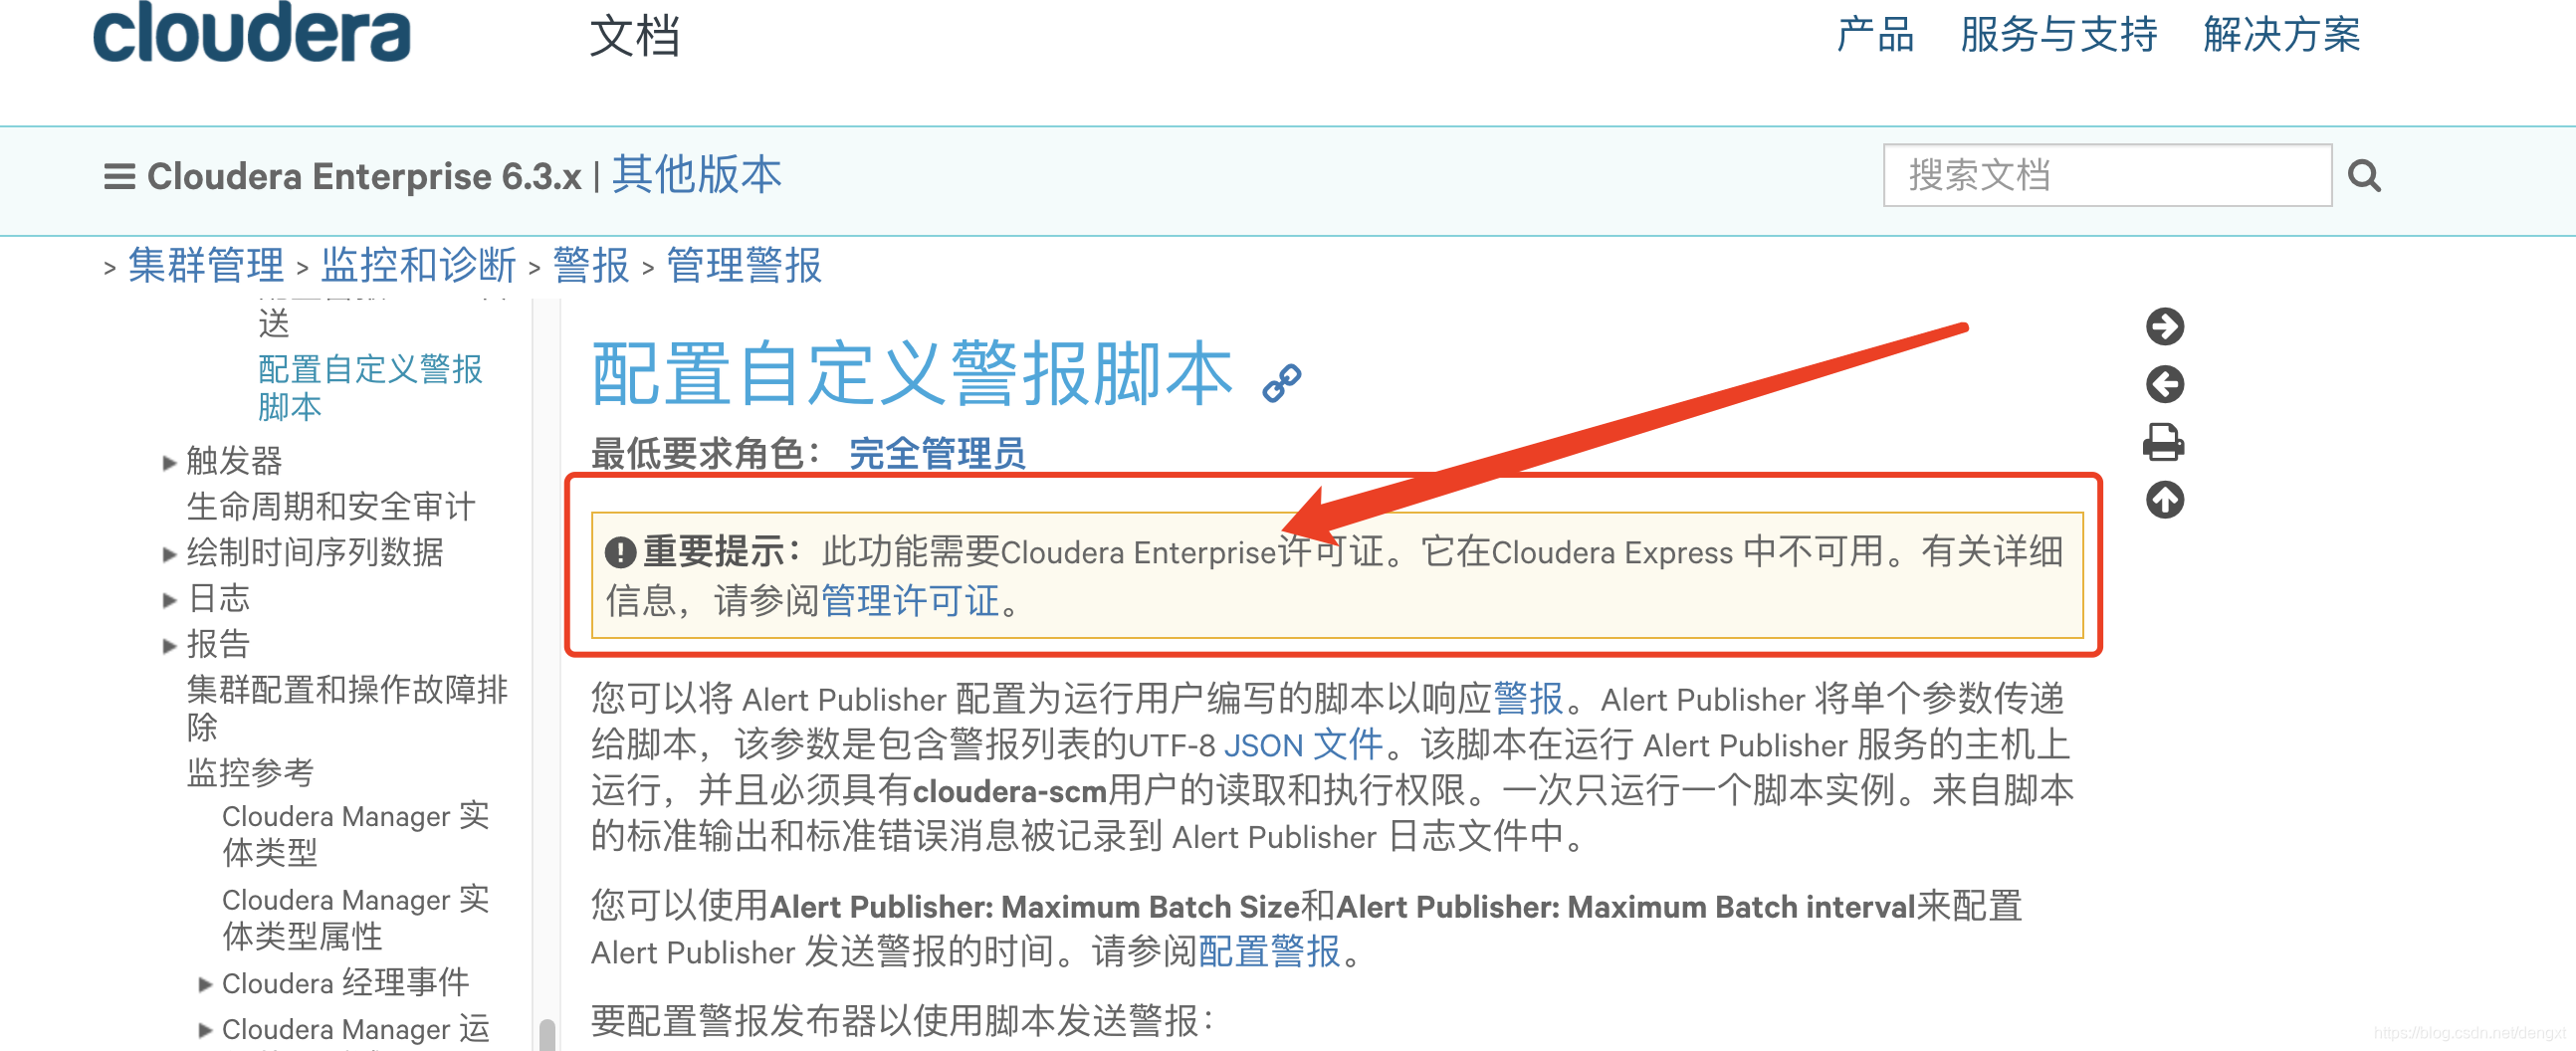2576x1051 pixels.
Task: Open the 产品 menu
Action: click(1875, 35)
